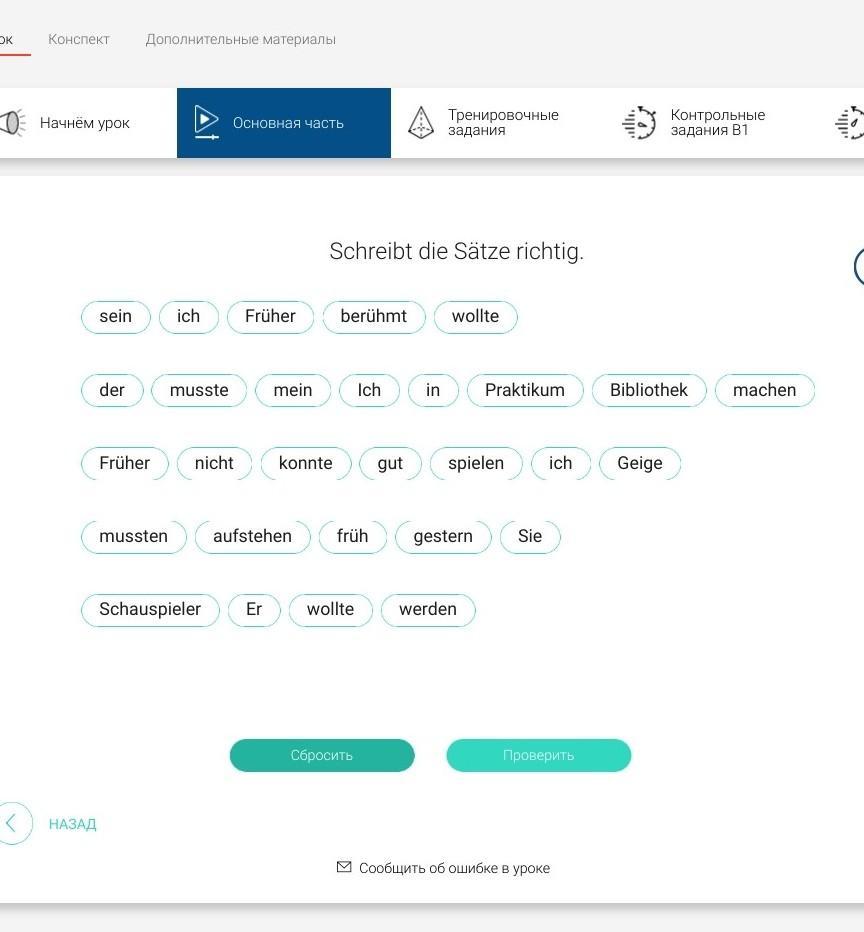Select 'ich' chip next to Geige
This screenshot has height=932, width=864.
pos(561,464)
